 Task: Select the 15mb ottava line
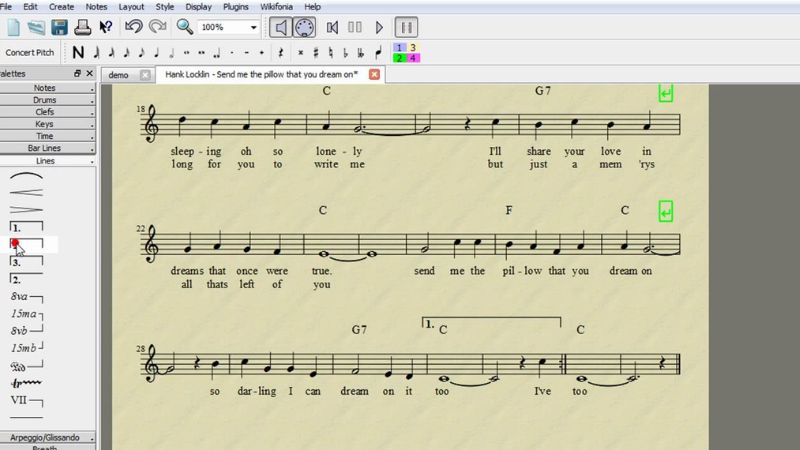(x=27, y=348)
